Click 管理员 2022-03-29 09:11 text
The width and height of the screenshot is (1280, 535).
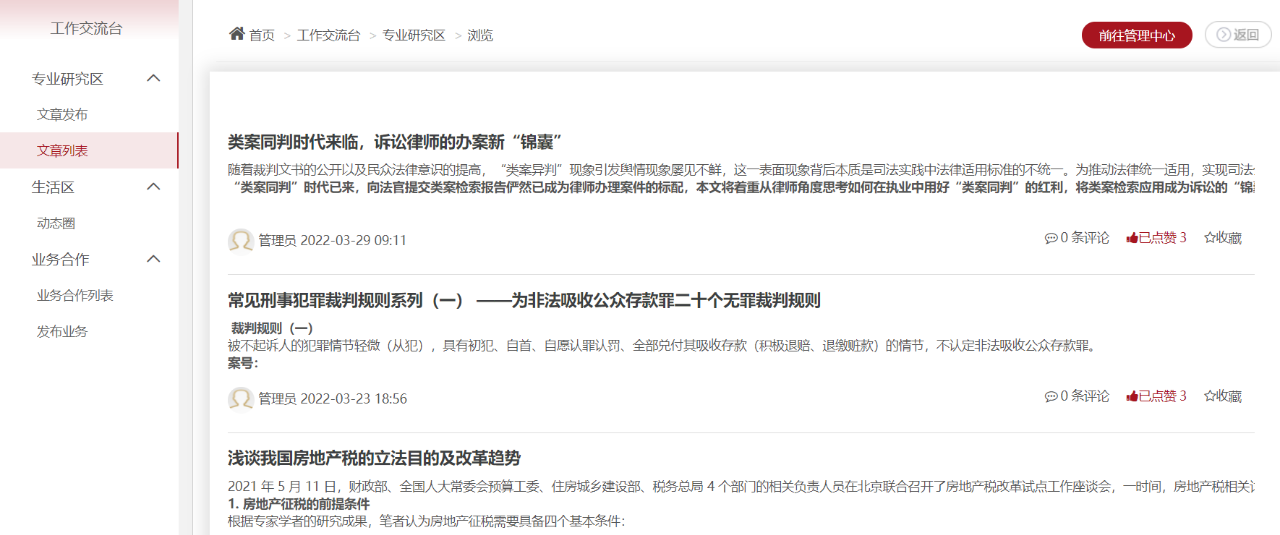pos(333,240)
